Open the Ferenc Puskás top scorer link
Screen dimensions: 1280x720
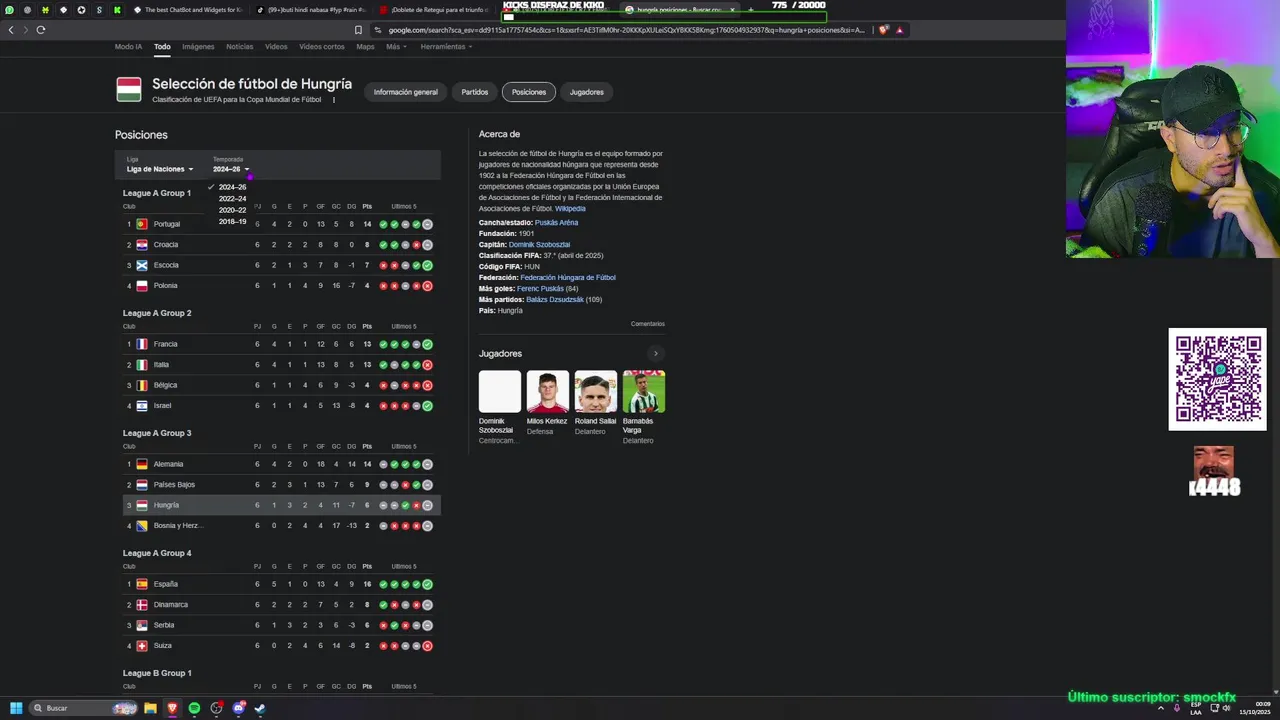[x=540, y=289]
